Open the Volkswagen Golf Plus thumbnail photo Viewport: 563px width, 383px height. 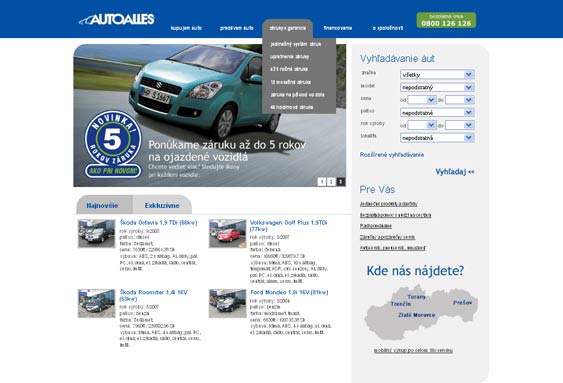(228, 233)
